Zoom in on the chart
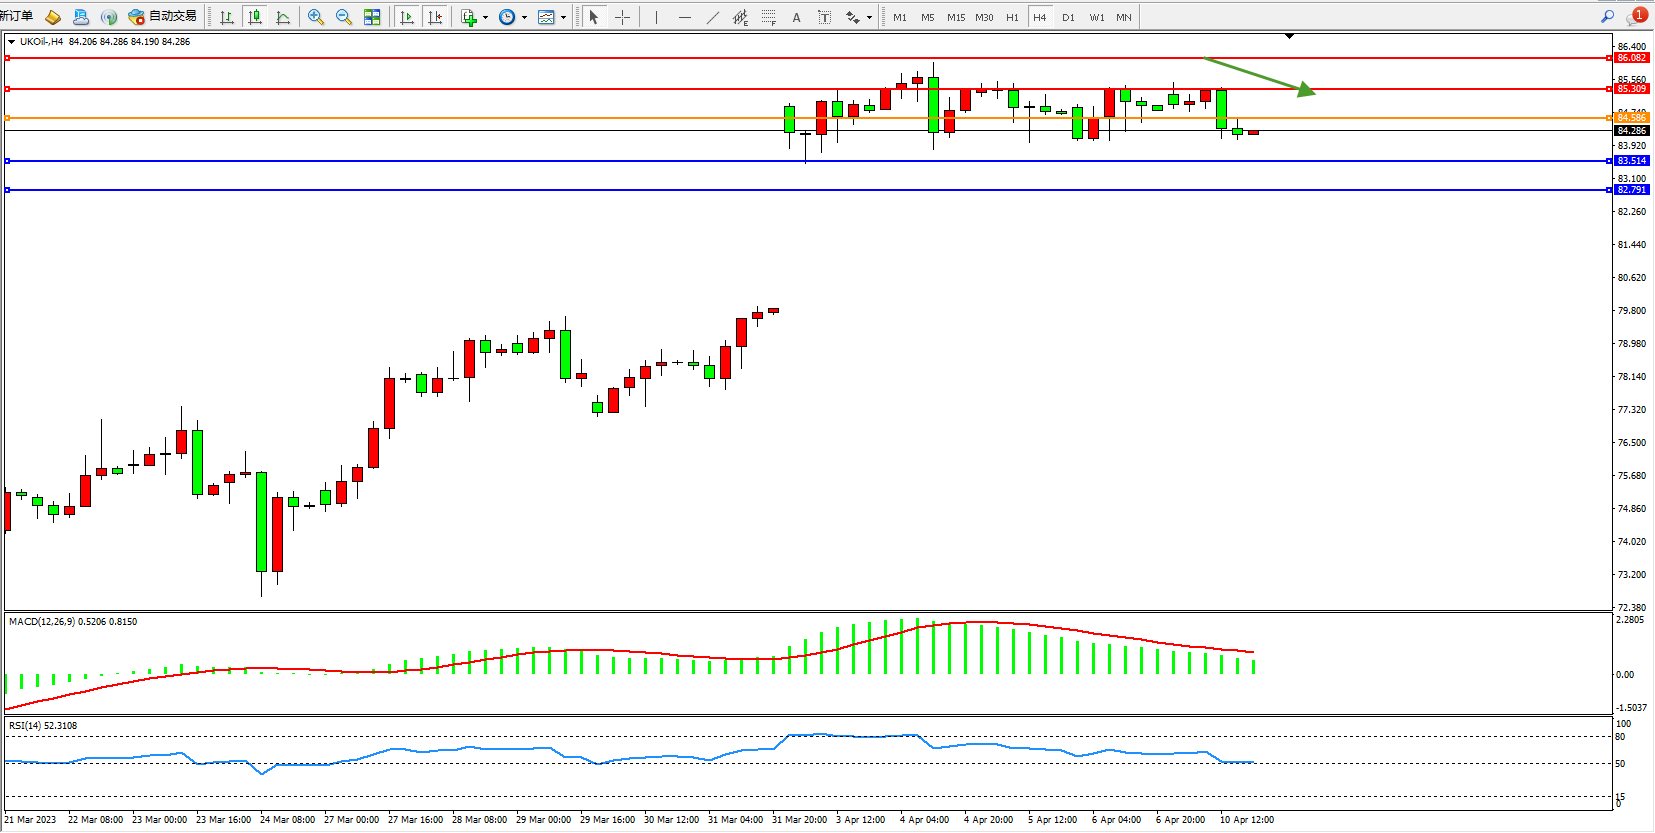 pos(316,17)
